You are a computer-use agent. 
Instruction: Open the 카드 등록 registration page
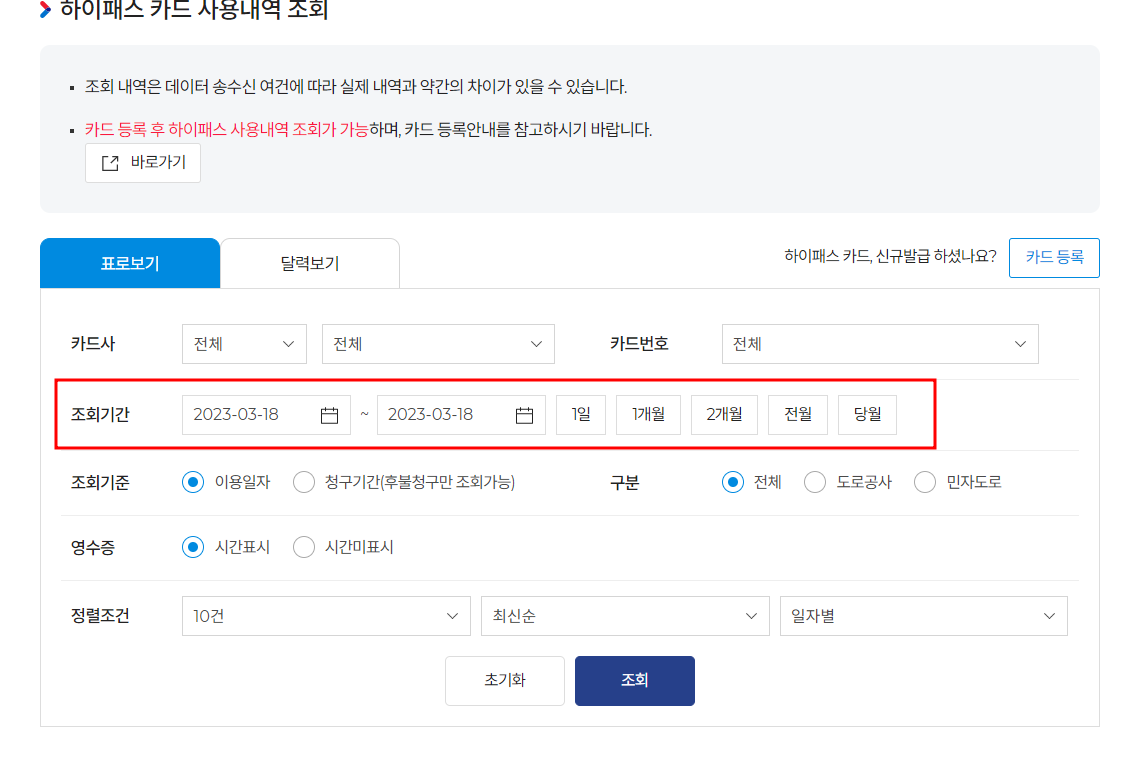(x=1054, y=257)
